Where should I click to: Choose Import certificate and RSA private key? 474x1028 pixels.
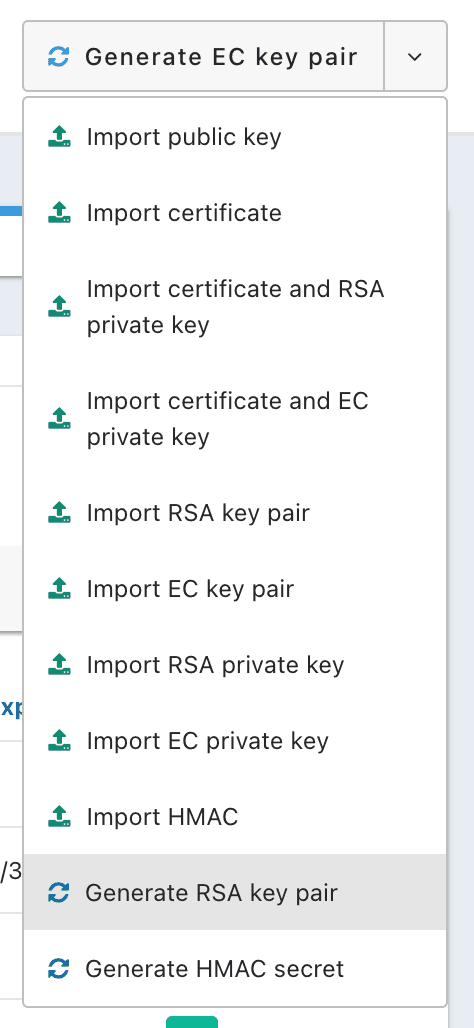(x=235, y=307)
